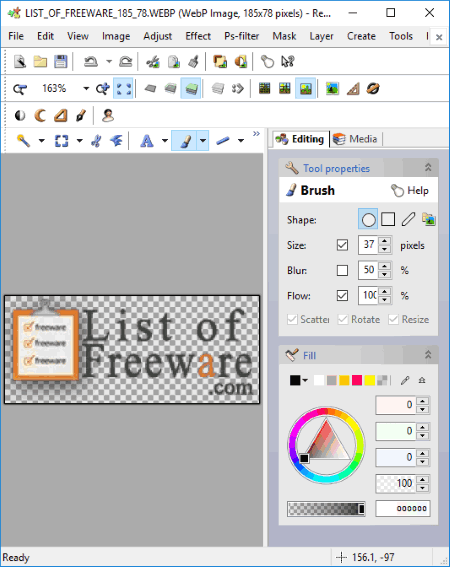This screenshot has width=450, height=567.
Task: Close the menu bar document X
Action: coord(439,37)
